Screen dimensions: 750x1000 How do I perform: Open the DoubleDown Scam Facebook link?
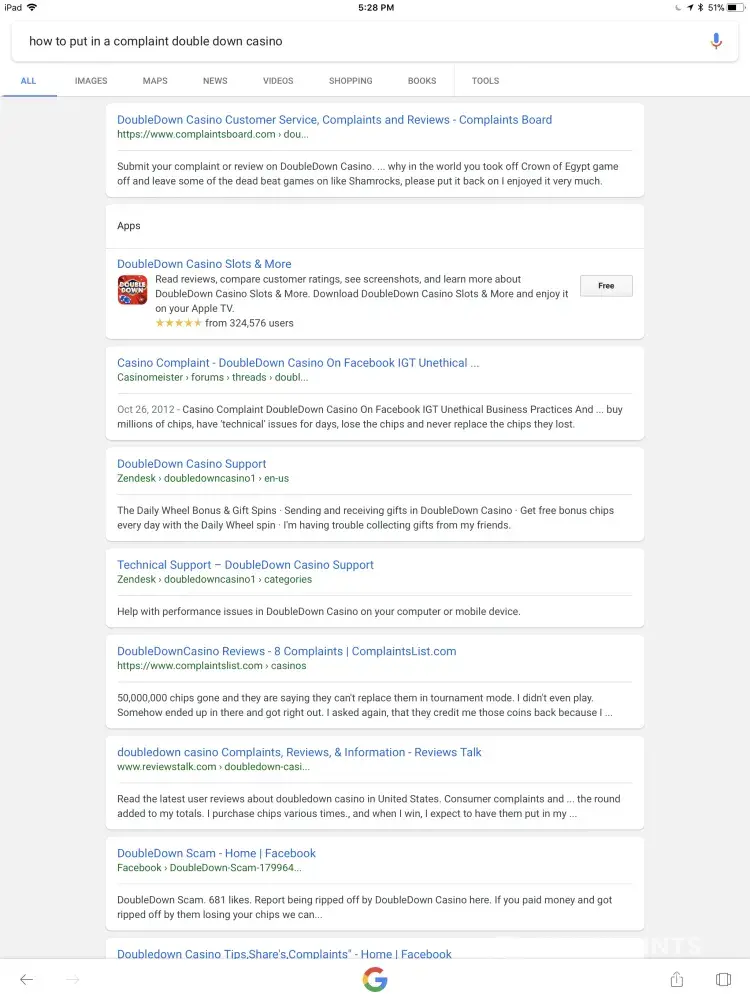point(216,853)
